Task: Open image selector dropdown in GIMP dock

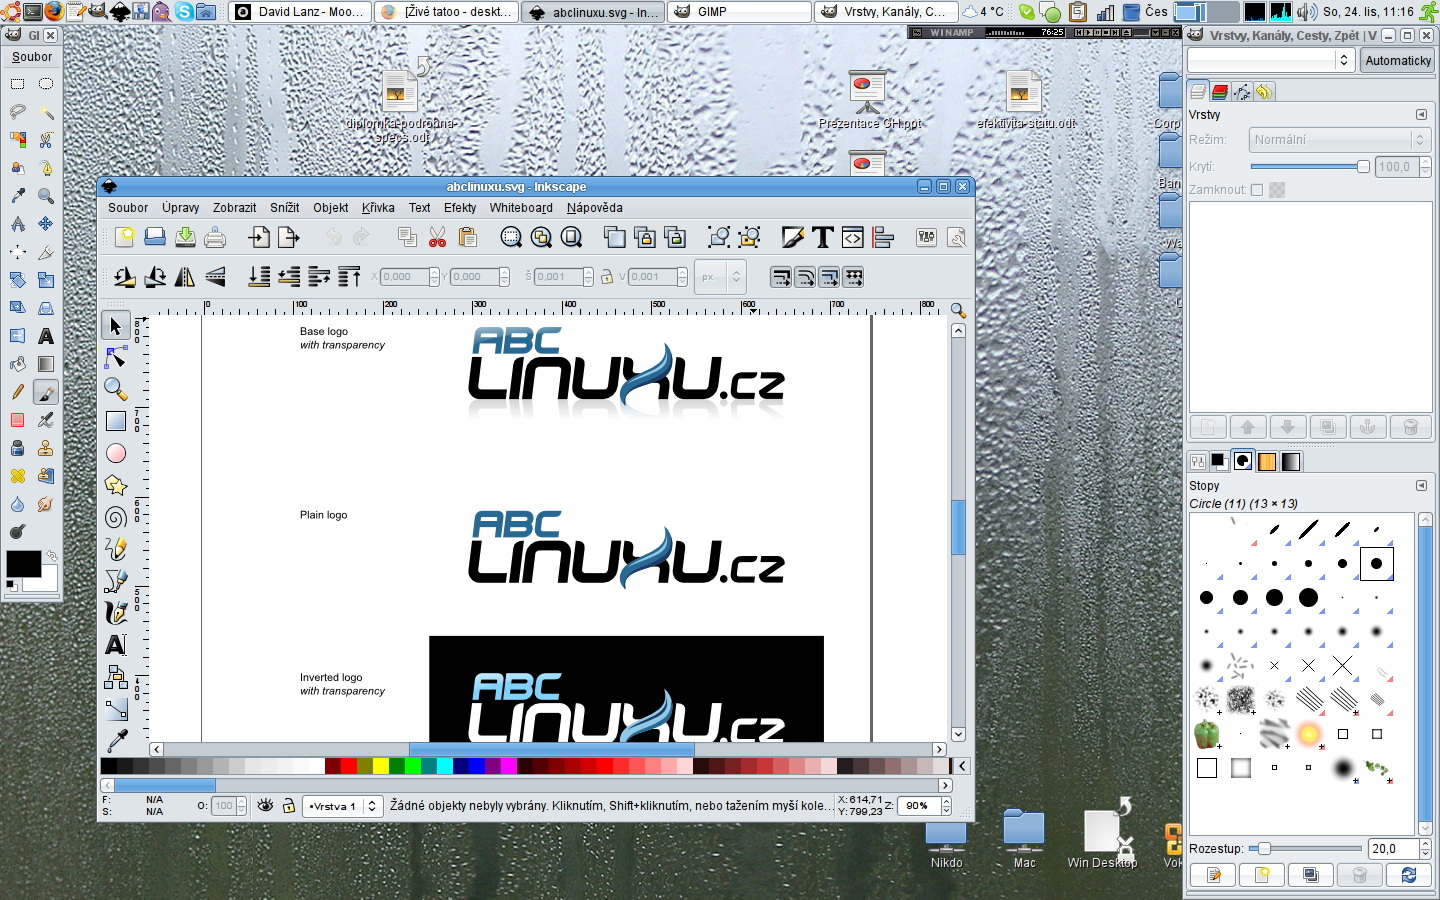Action: (x=1269, y=60)
